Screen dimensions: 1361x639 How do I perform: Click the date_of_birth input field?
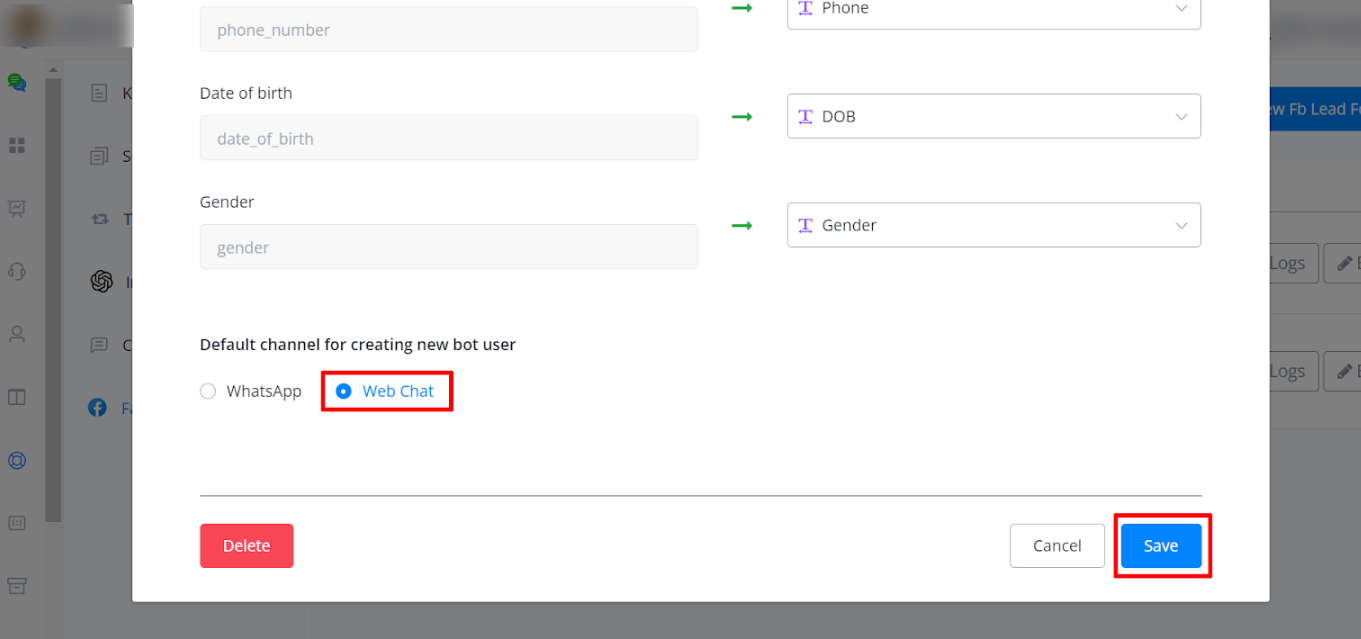coord(448,138)
